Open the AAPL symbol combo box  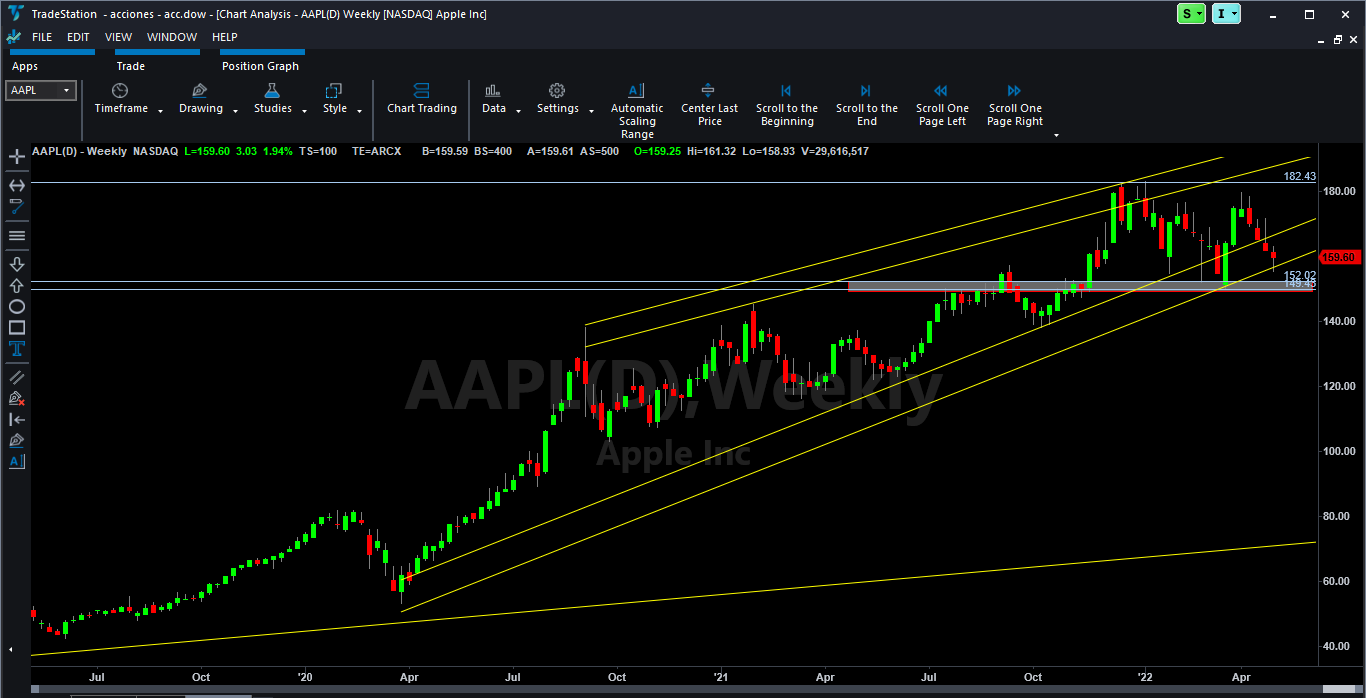coord(41,90)
